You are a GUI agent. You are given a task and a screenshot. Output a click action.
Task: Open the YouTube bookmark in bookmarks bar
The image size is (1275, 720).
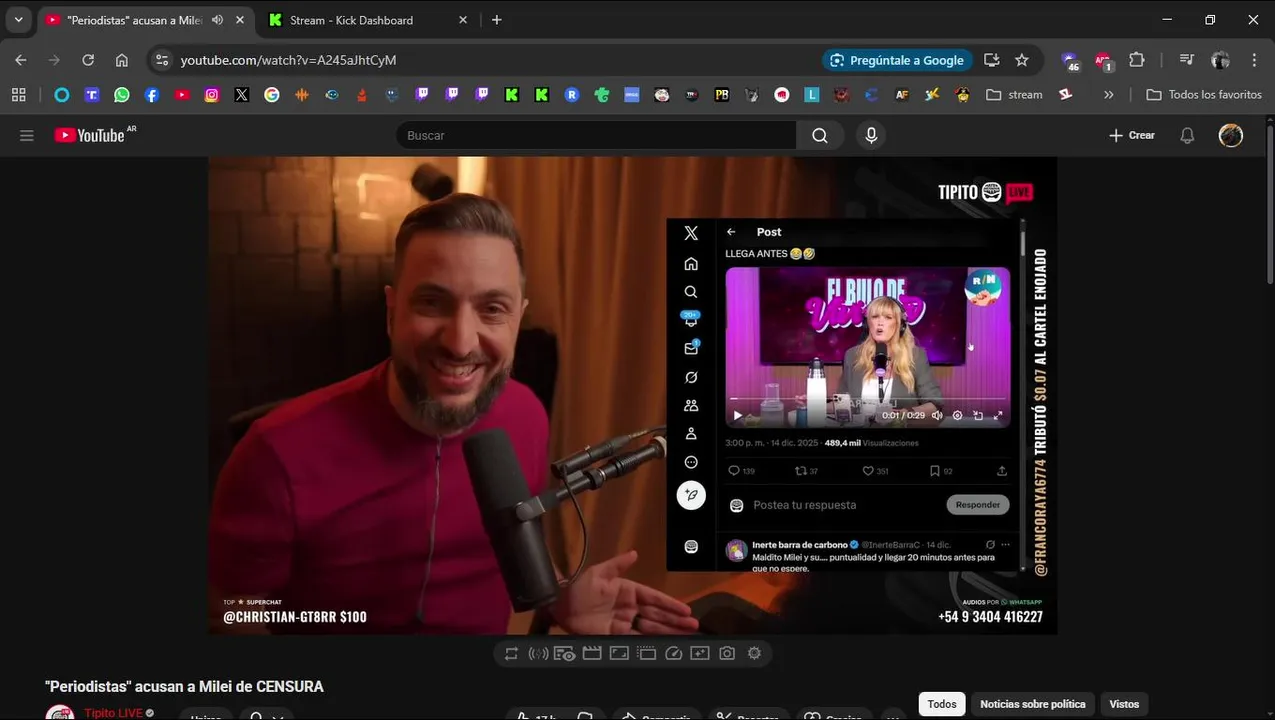tap(182, 95)
